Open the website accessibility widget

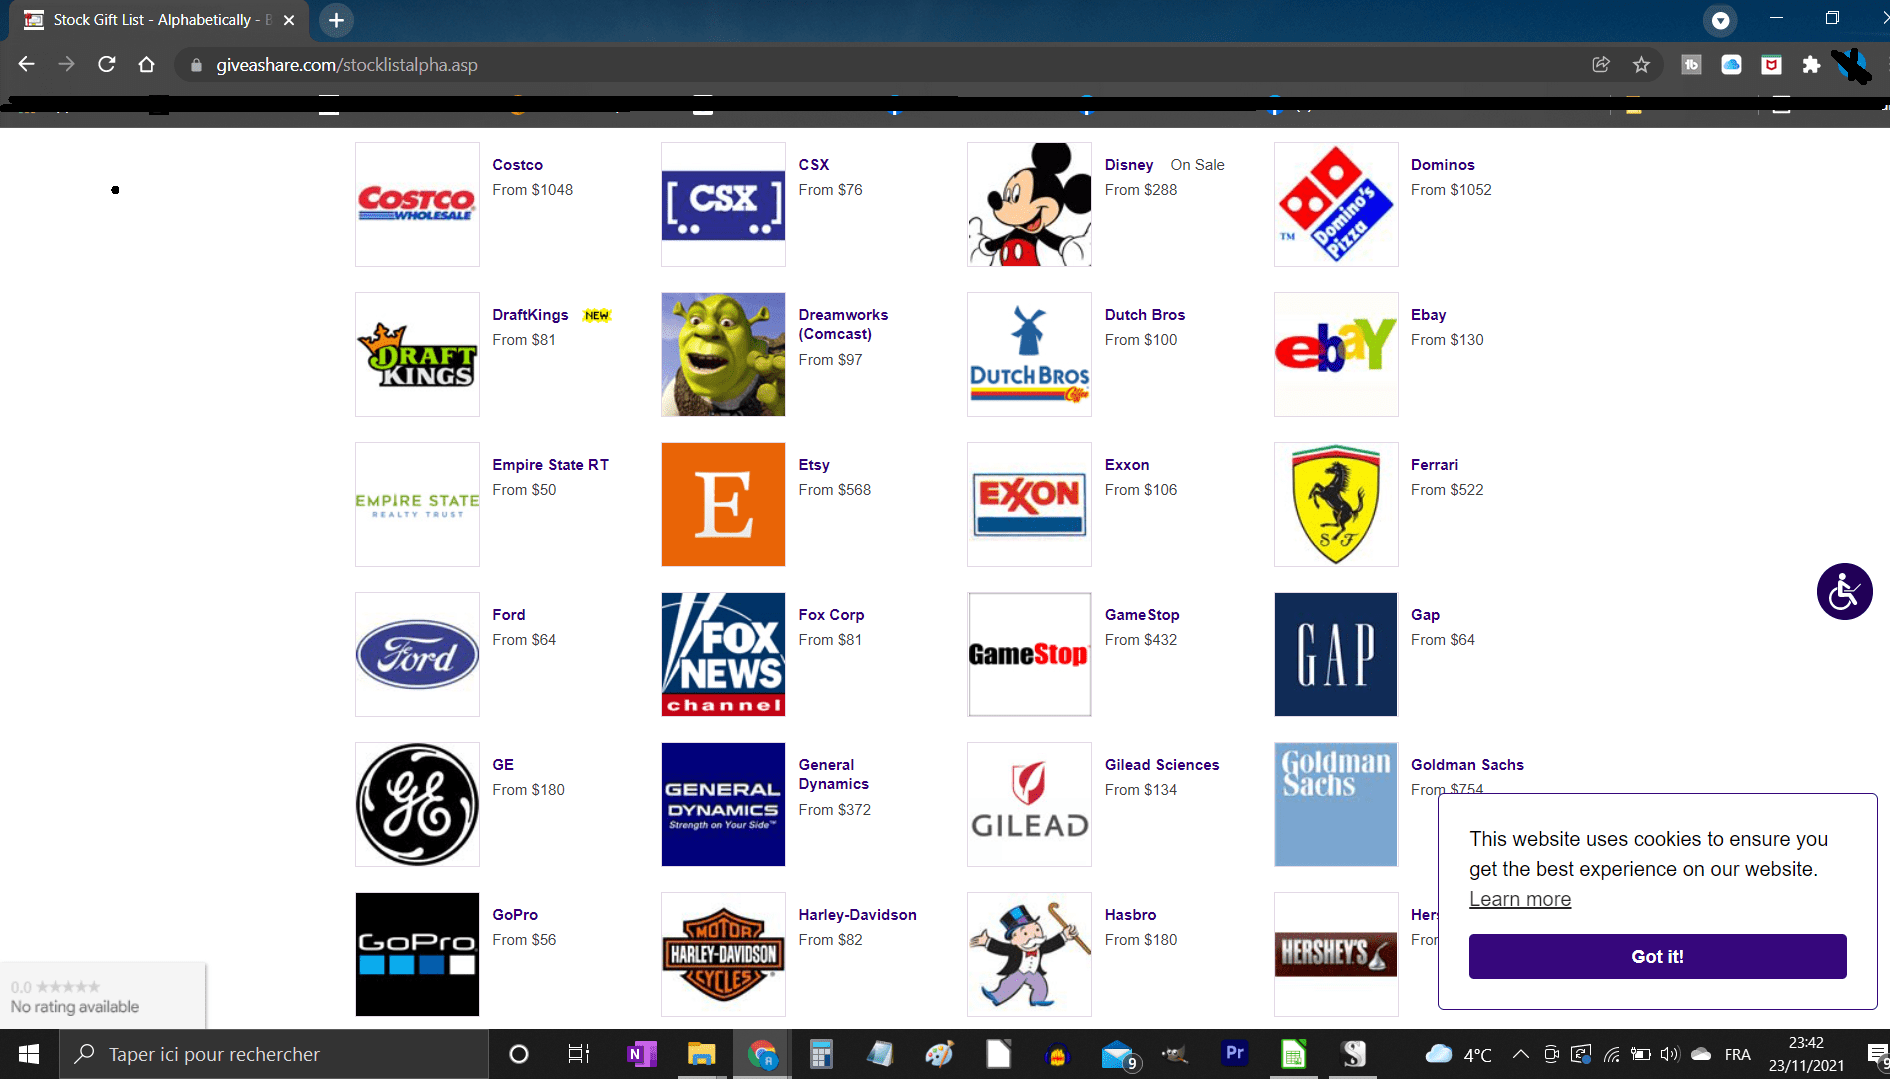tap(1844, 592)
